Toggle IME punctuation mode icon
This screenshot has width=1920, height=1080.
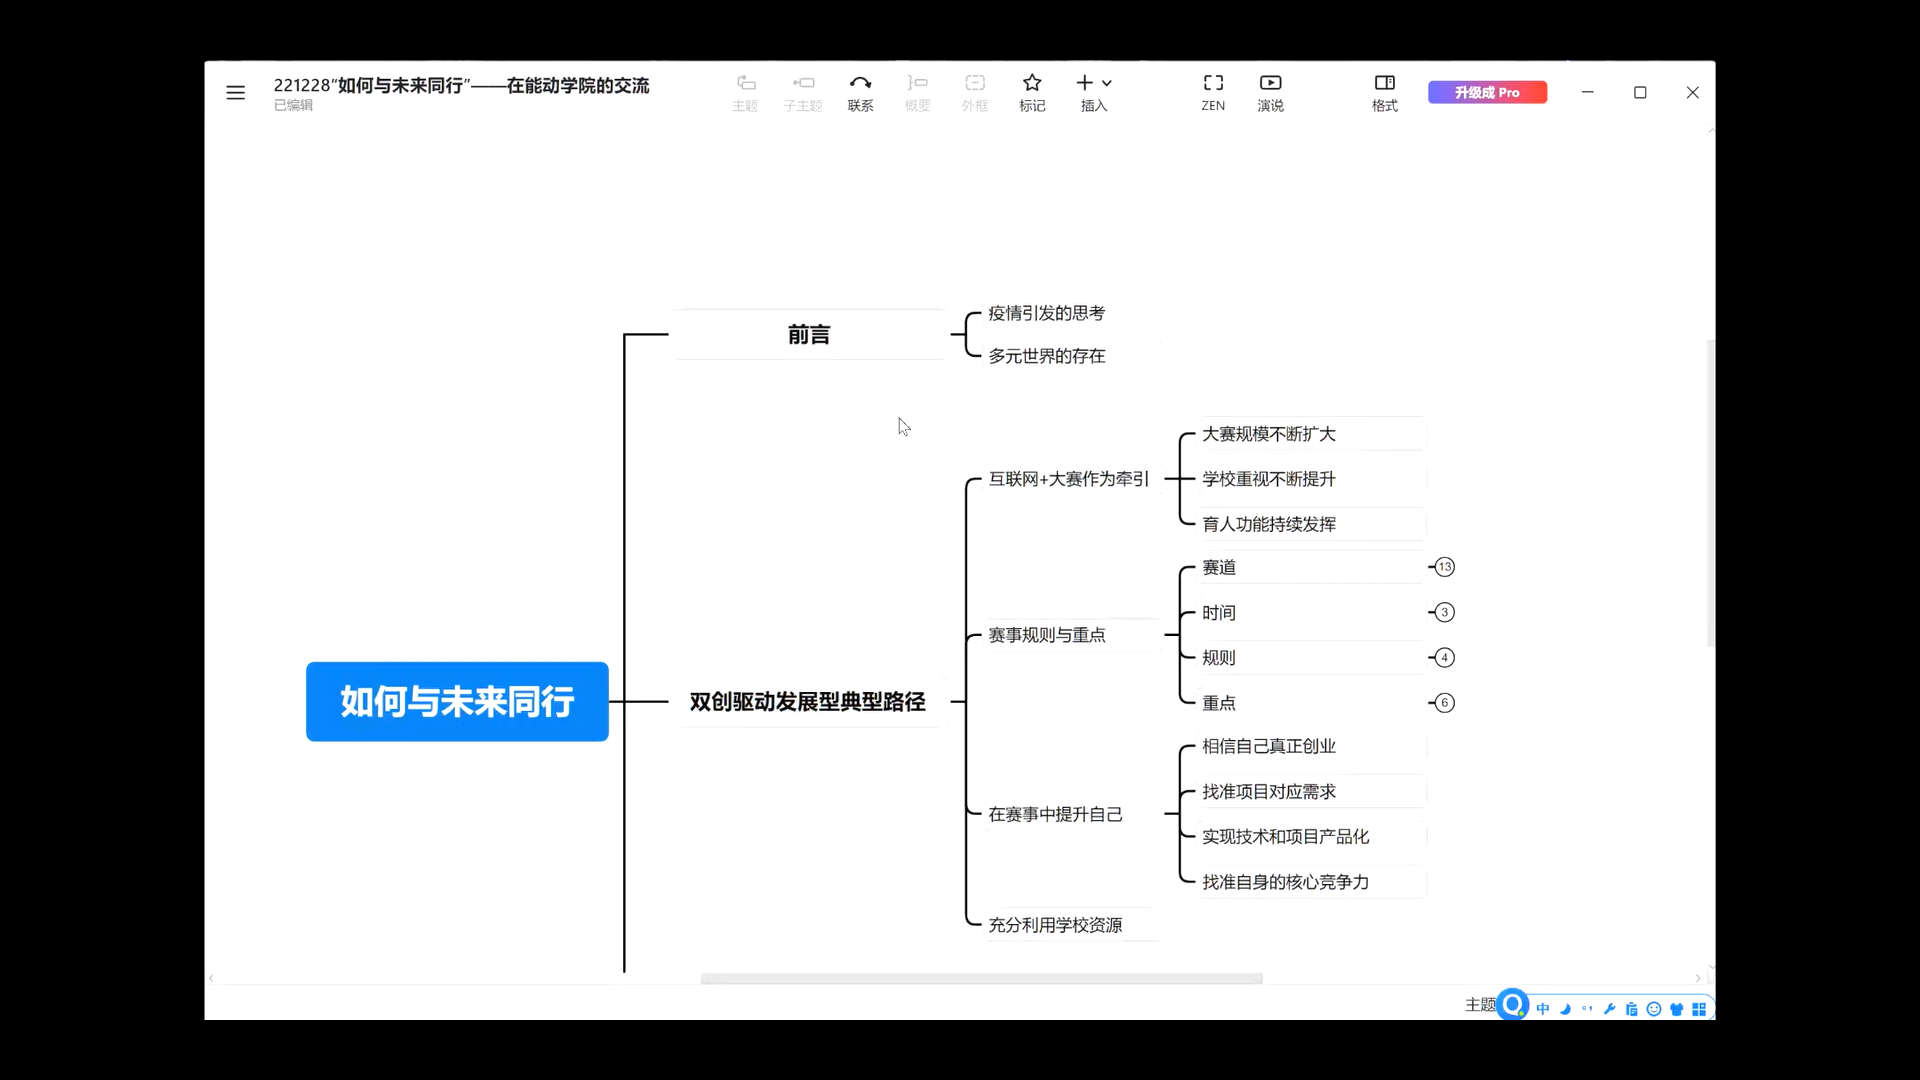click(1587, 1009)
